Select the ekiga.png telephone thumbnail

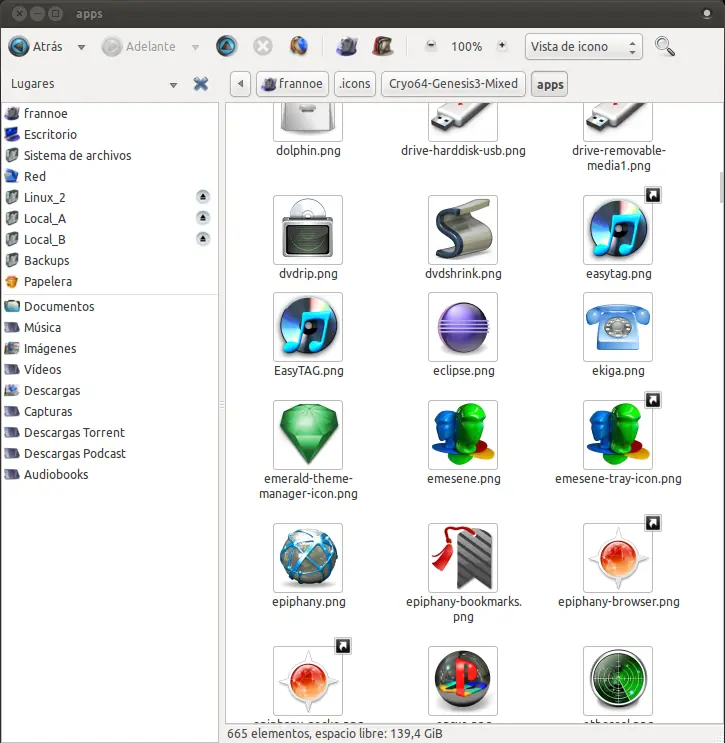[618, 327]
